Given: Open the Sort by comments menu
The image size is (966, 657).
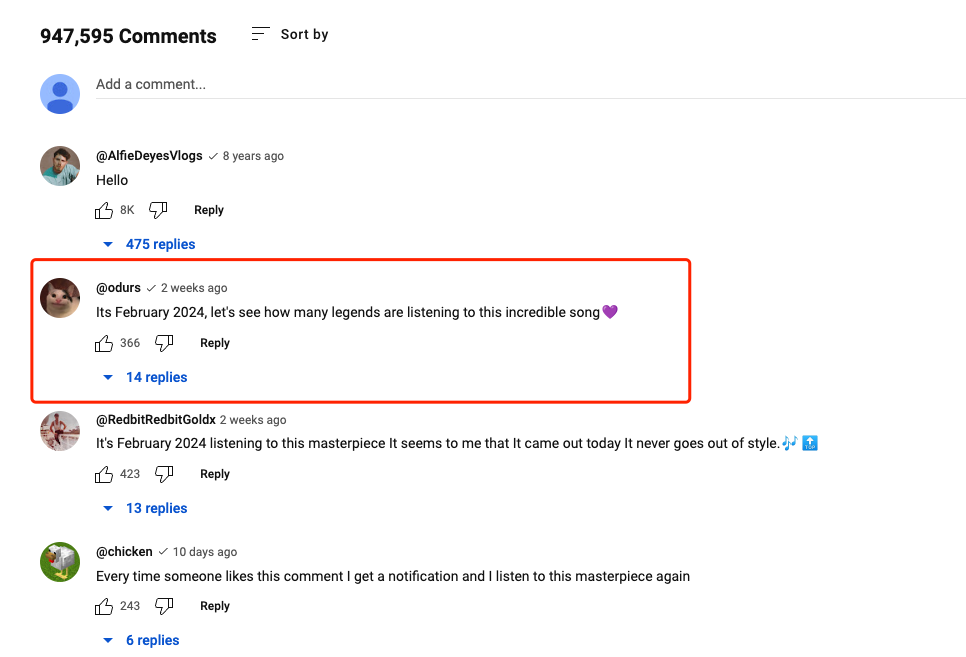Looking at the screenshot, I should pyautogui.click(x=289, y=34).
